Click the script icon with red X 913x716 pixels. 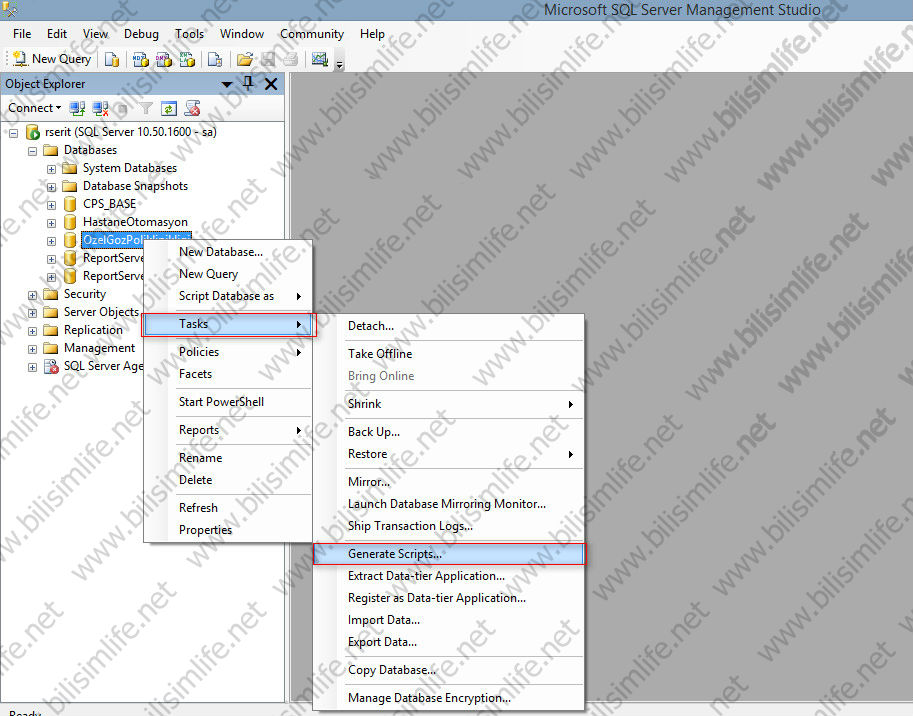192,108
